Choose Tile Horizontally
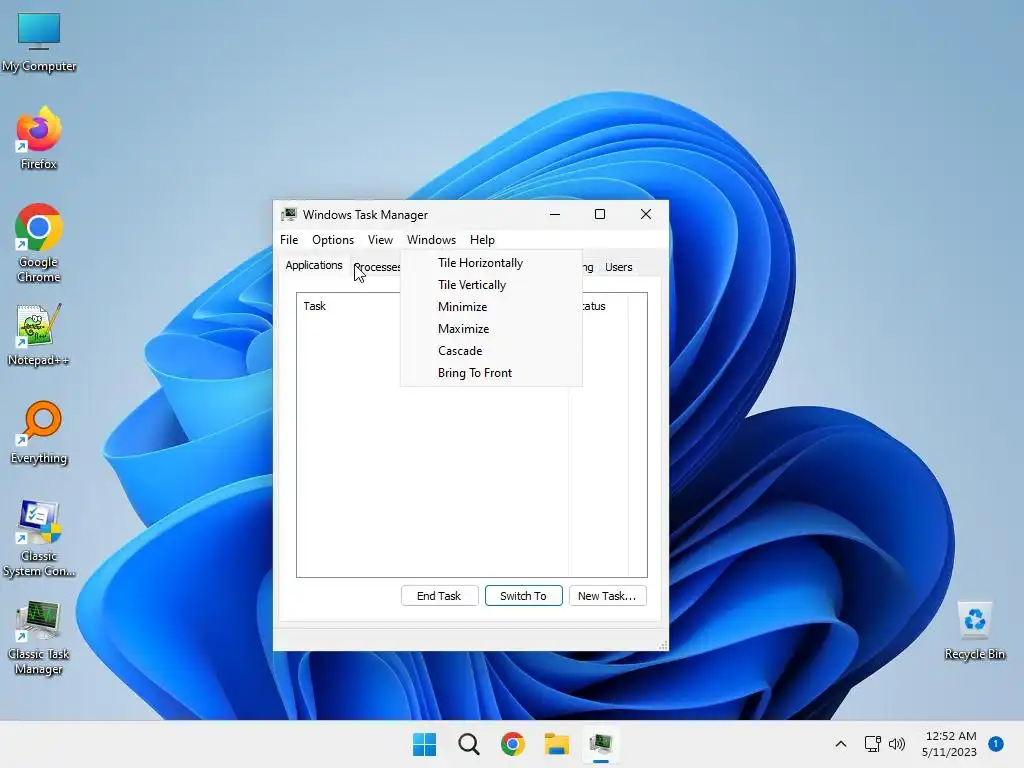 491,263
